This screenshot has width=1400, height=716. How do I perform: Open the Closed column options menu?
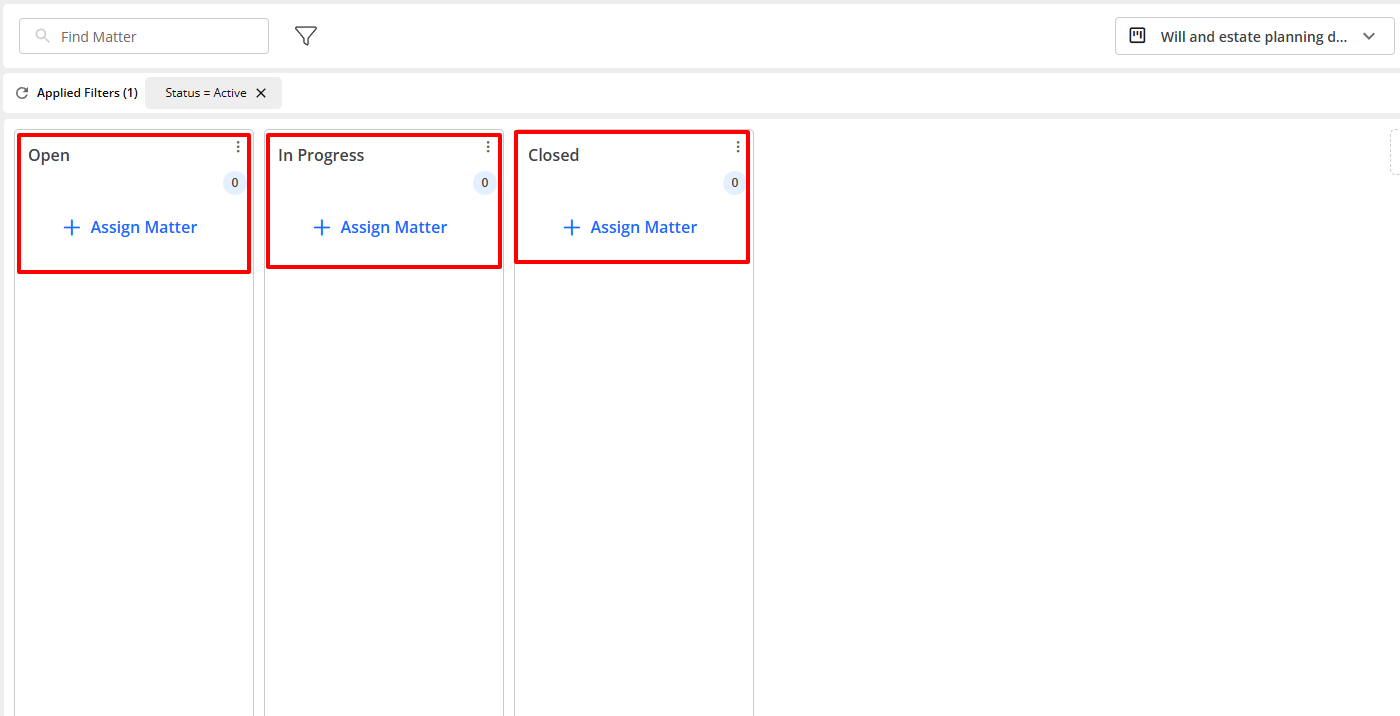(x=737, y=146)
